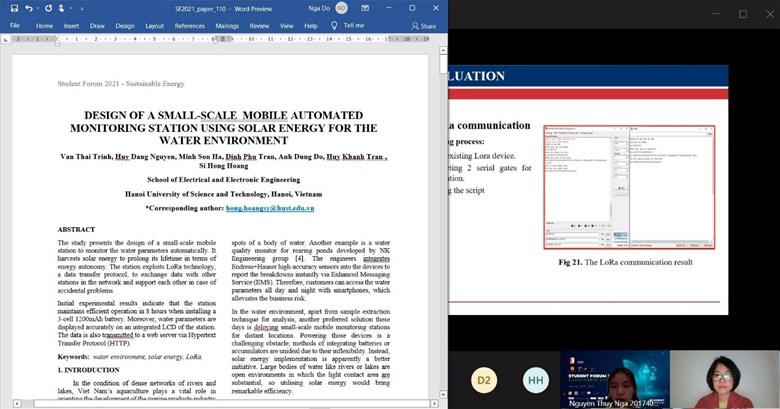The height and width of the screenshot is (409, 780).
Task: Select the D2 participant avatar
Action: click(x=484, y=381)
